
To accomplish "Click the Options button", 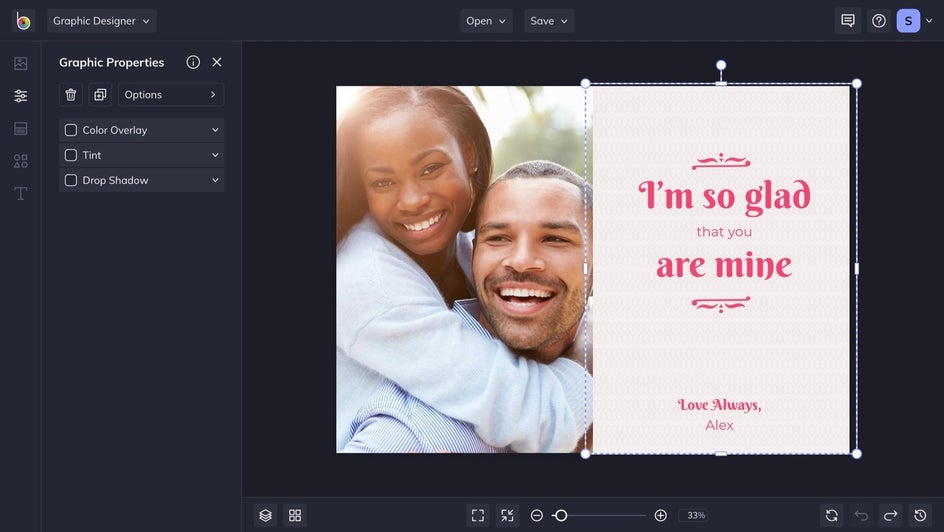I will click(171, 95).
